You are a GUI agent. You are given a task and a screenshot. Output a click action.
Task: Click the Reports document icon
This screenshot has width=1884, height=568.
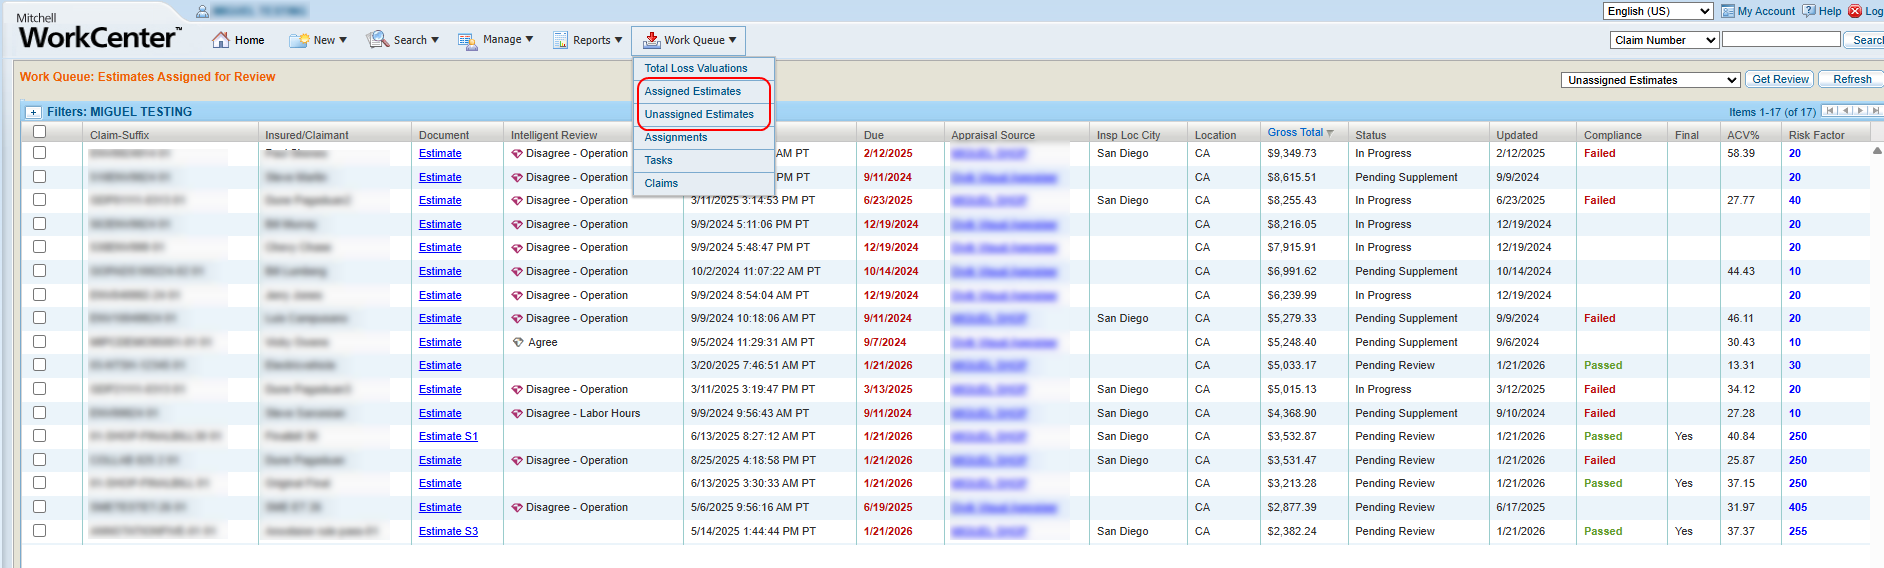[560, 40]
